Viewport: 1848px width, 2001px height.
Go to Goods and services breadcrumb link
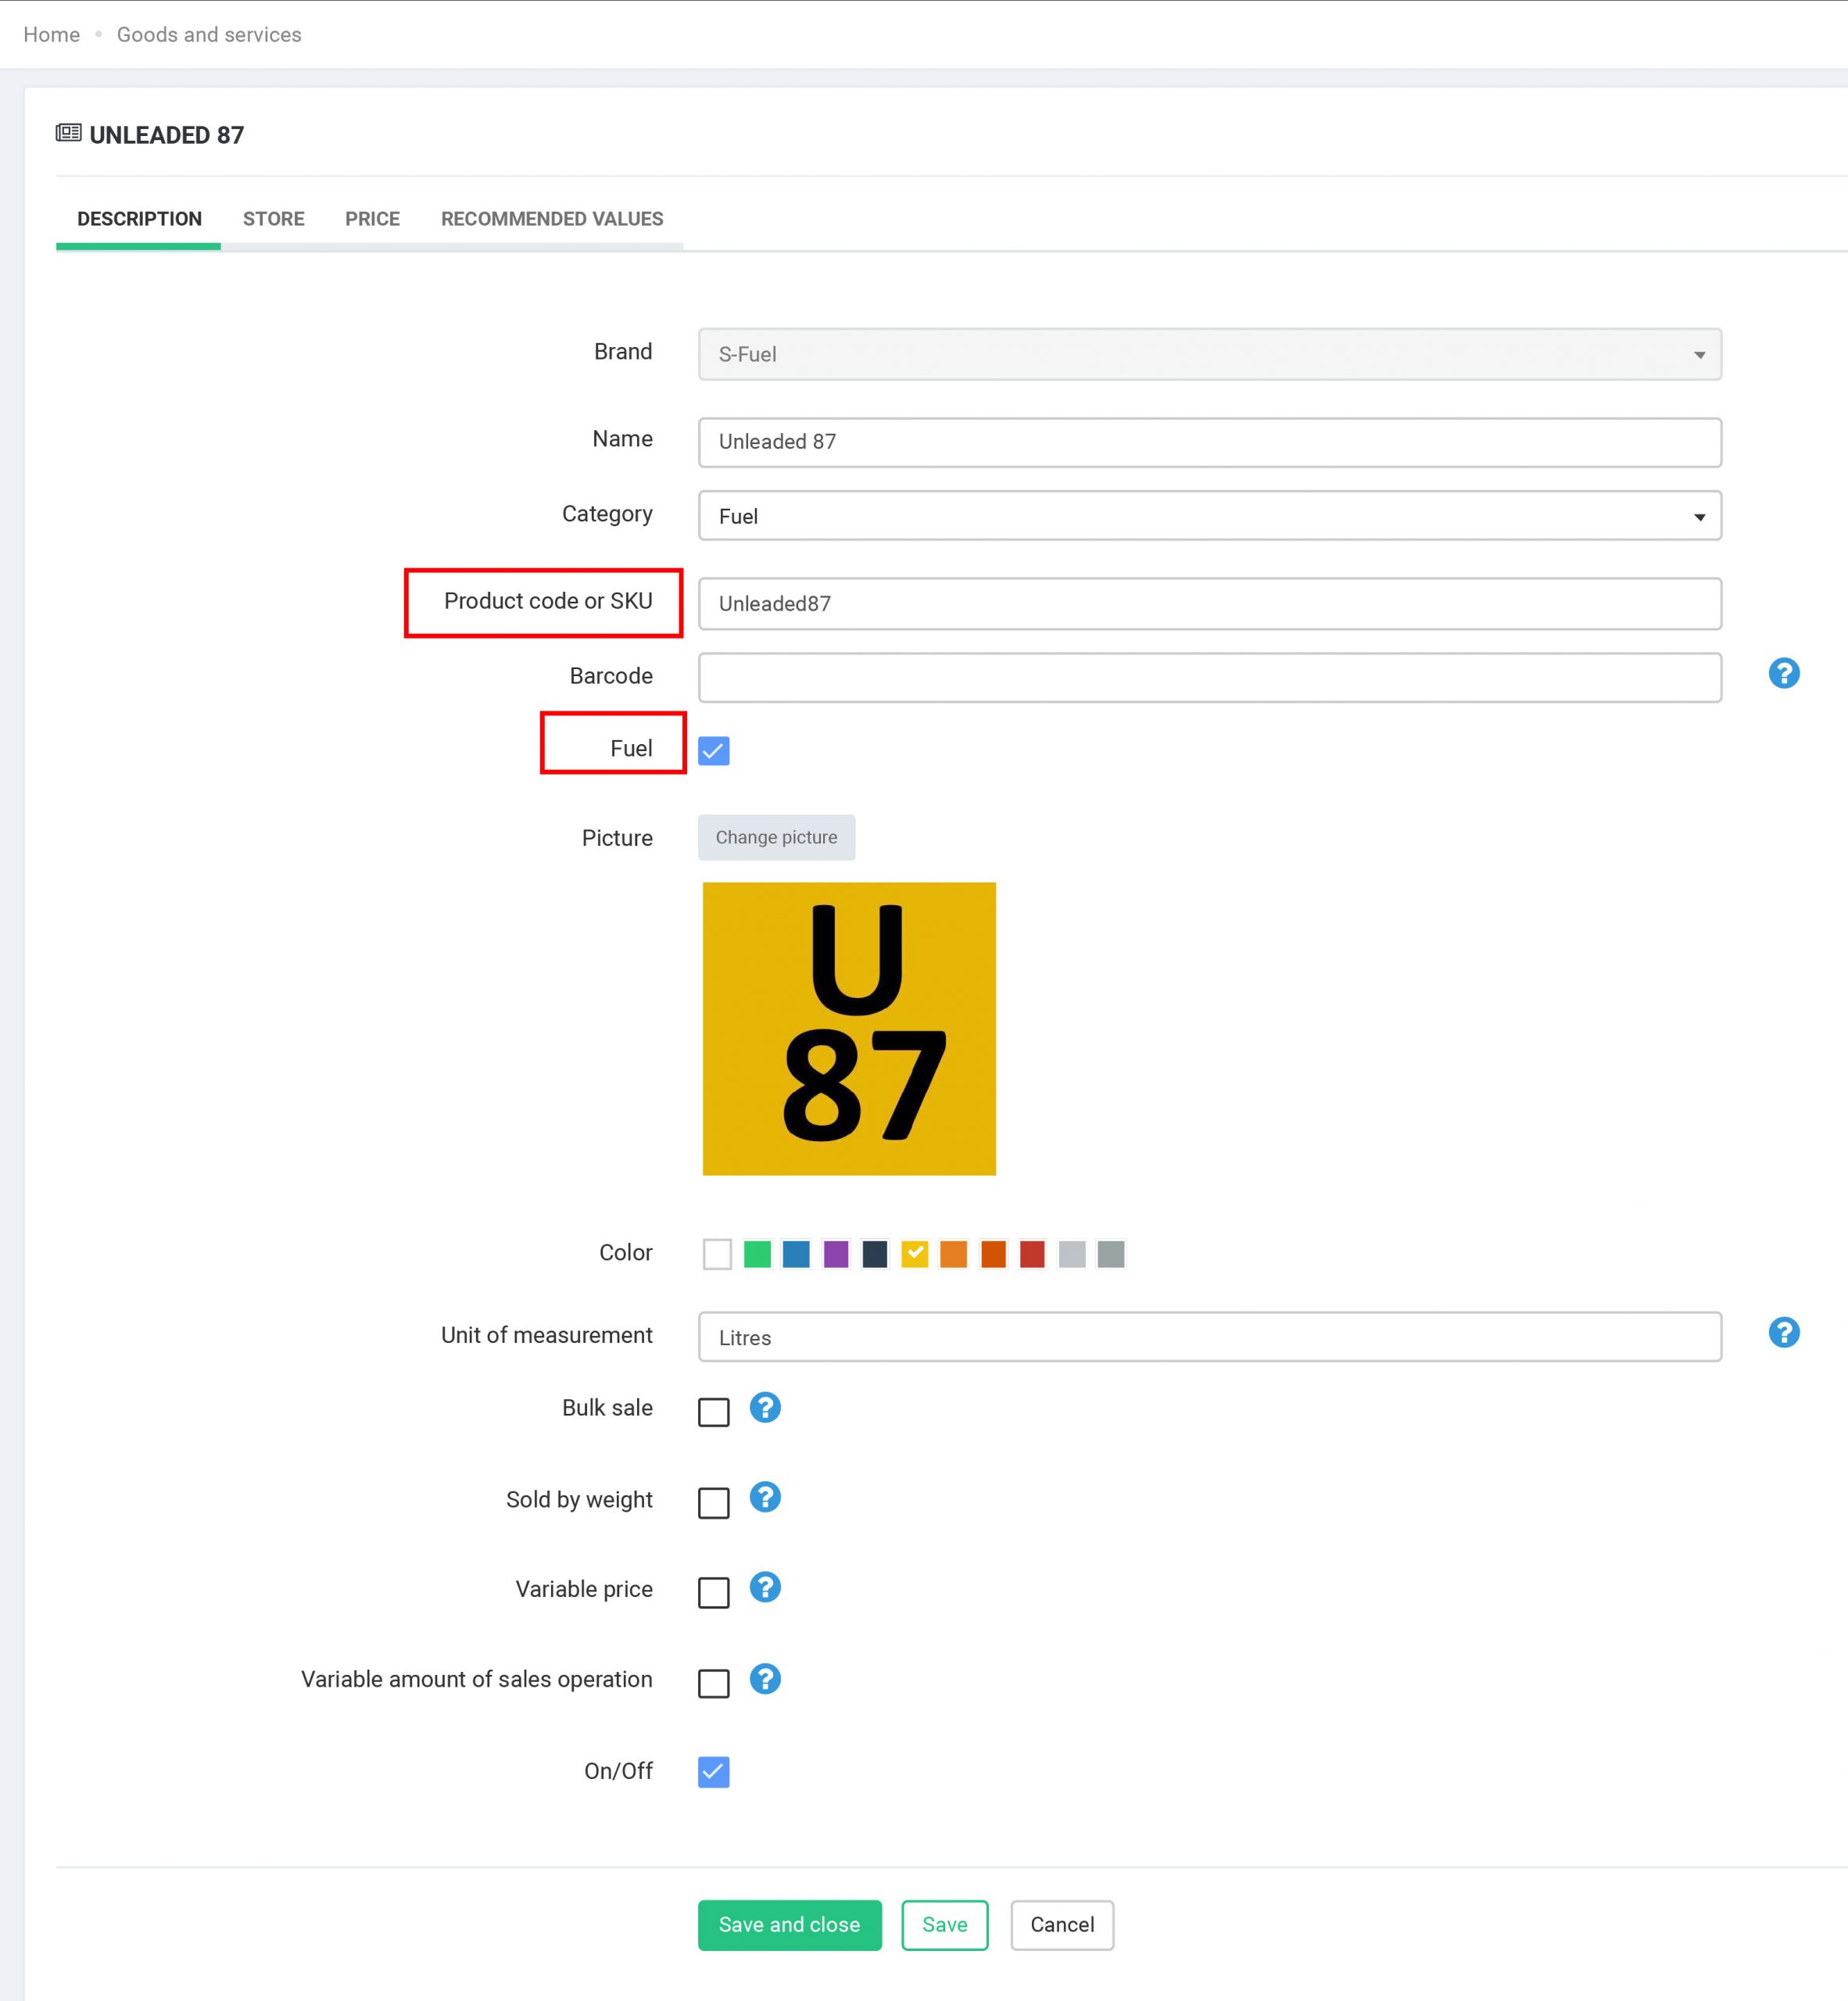[209, 35]
